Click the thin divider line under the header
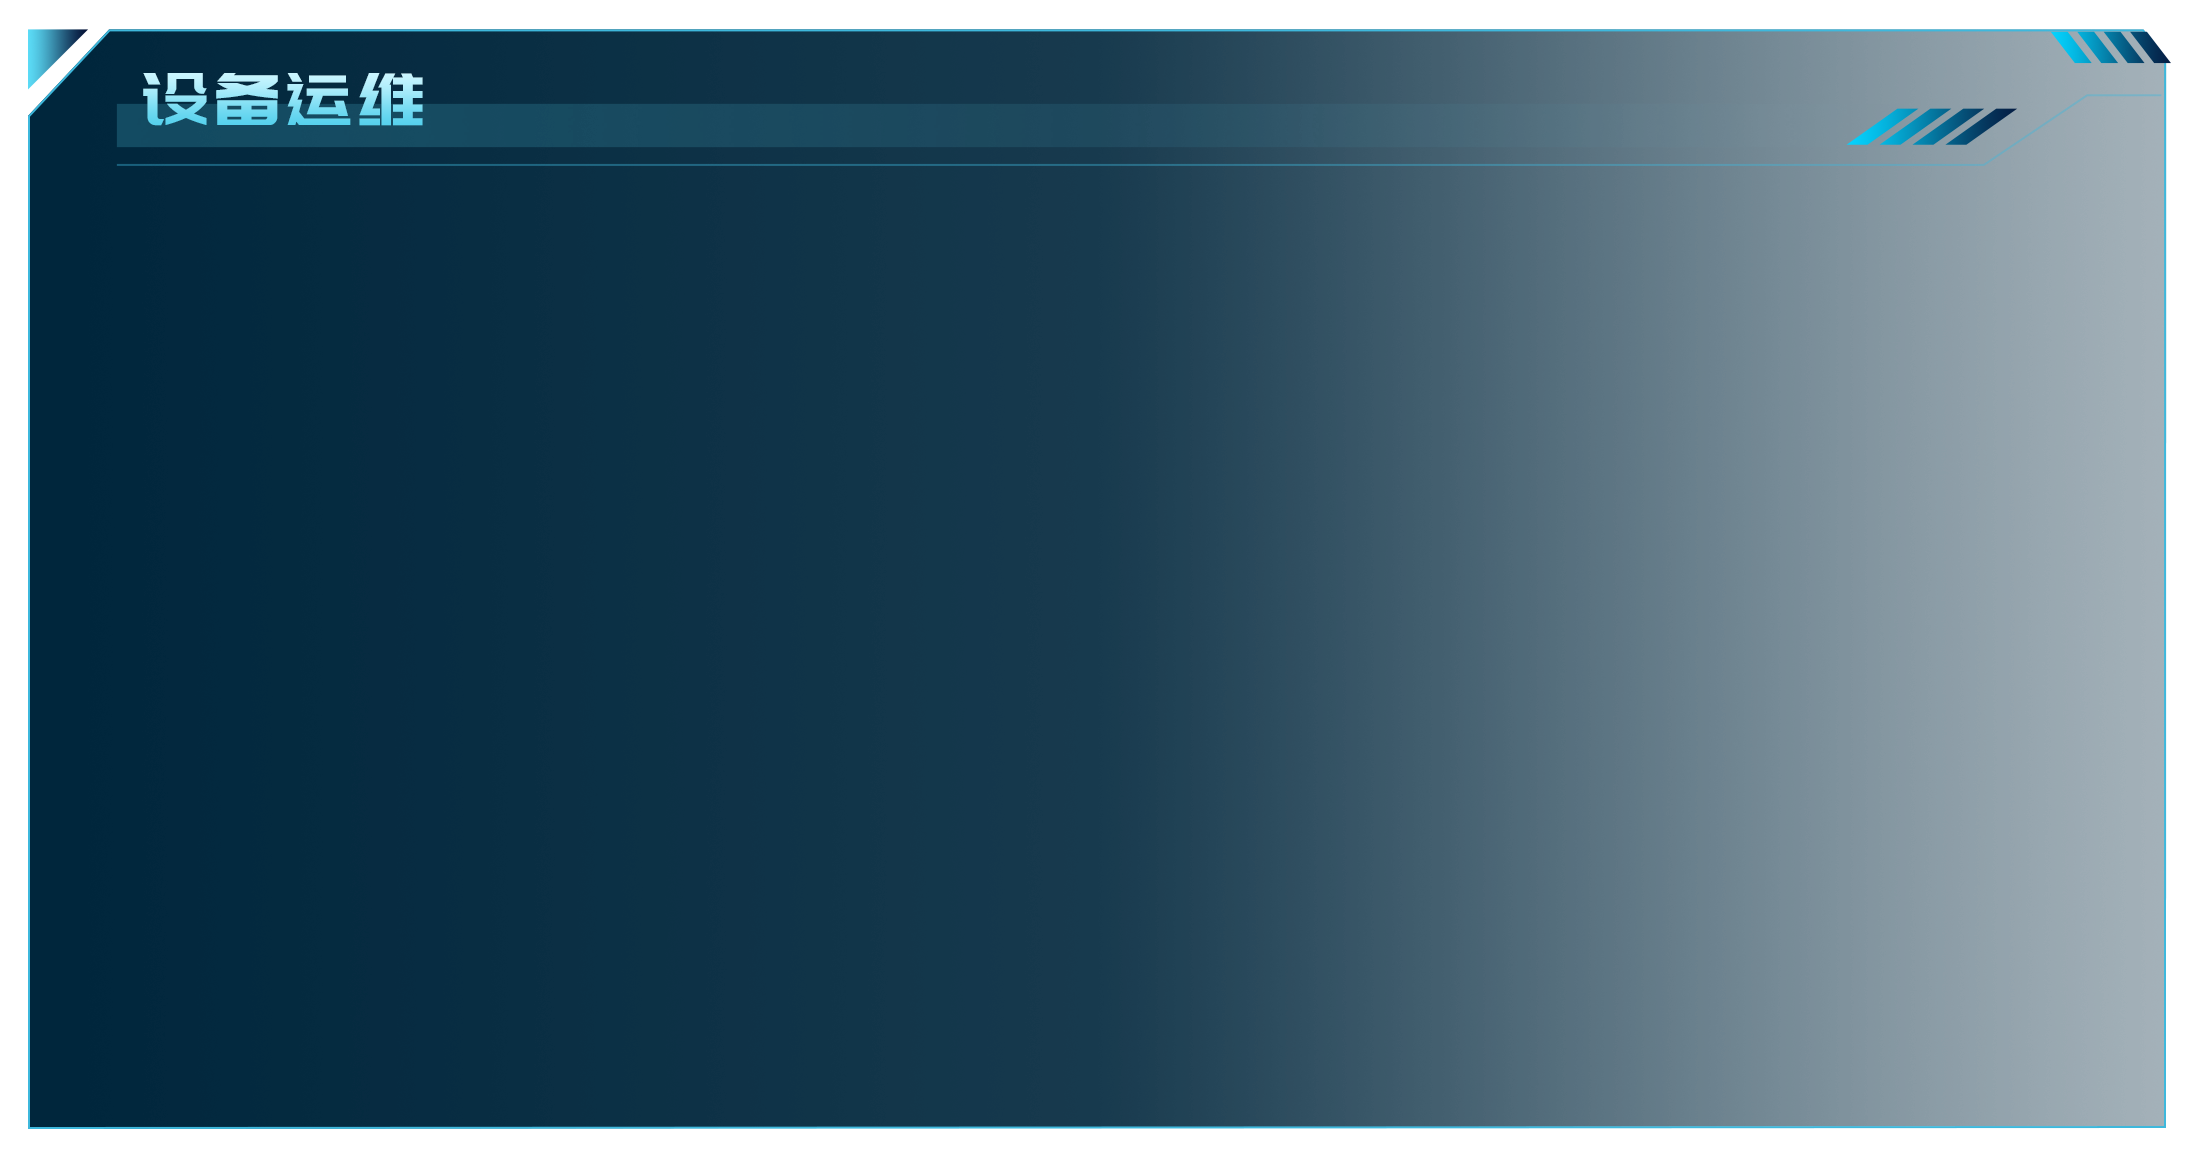This screenshot has height=1160, width=2199. (x=1050, y=165)
